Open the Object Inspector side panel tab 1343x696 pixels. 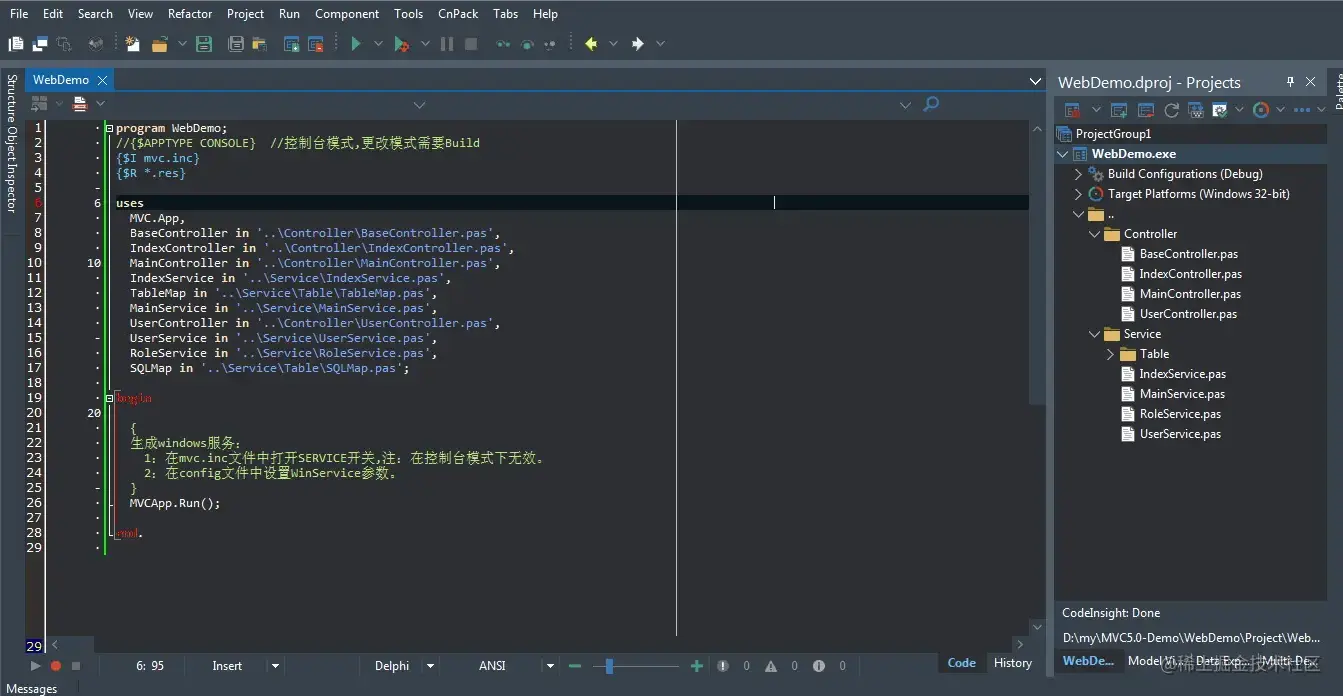12,168
